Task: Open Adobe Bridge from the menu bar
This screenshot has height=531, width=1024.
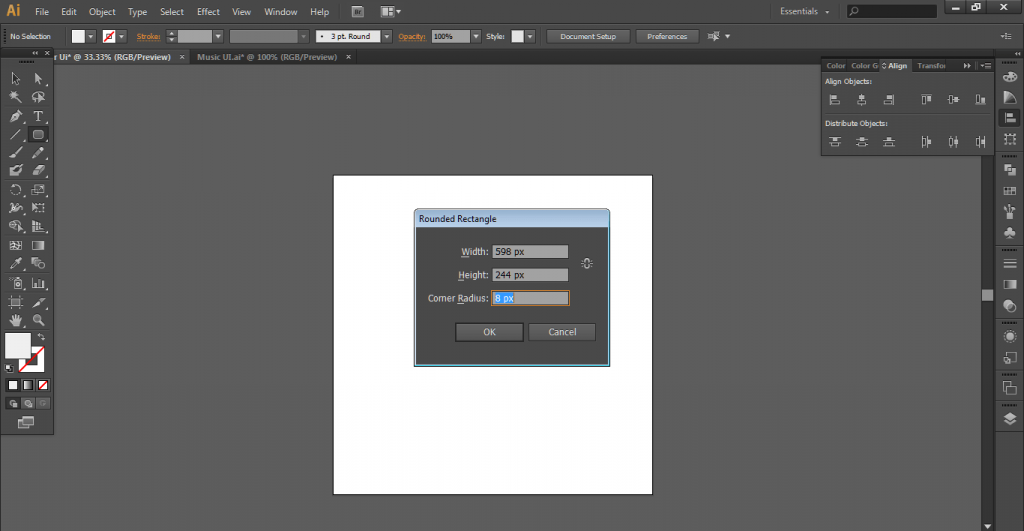Action: (x=358, y=12)
